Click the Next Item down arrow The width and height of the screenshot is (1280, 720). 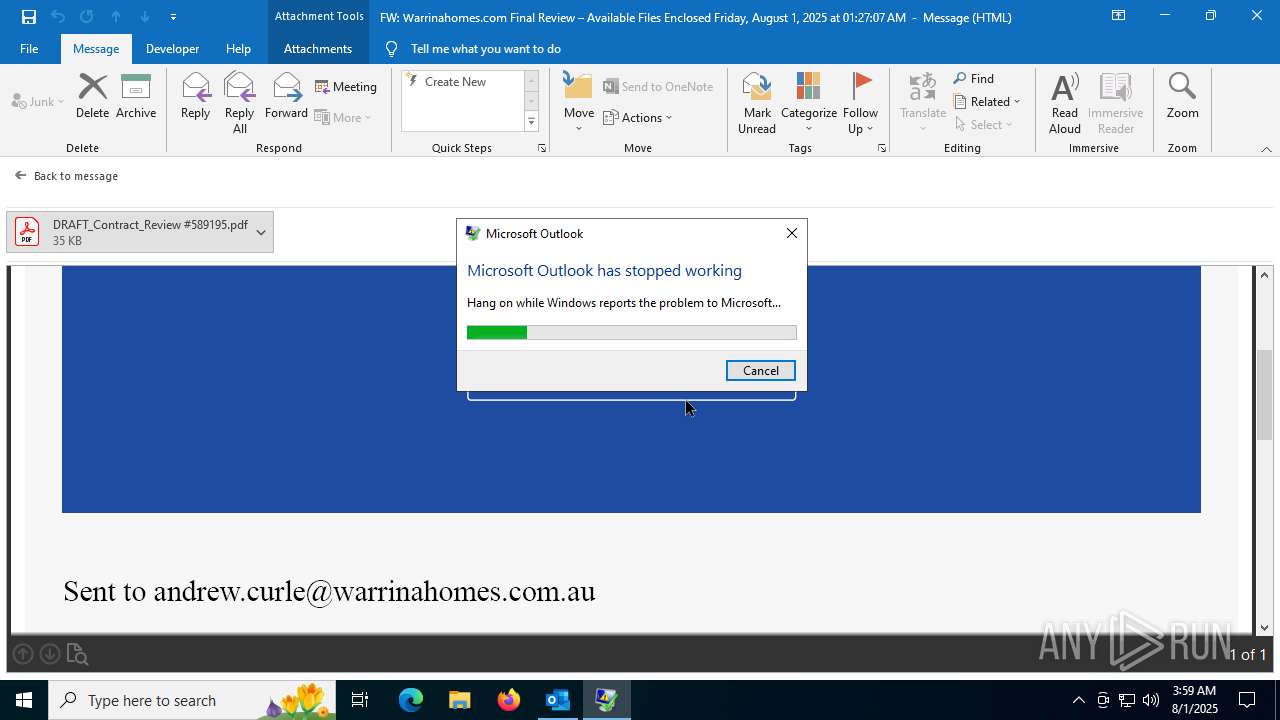(145, 17)
